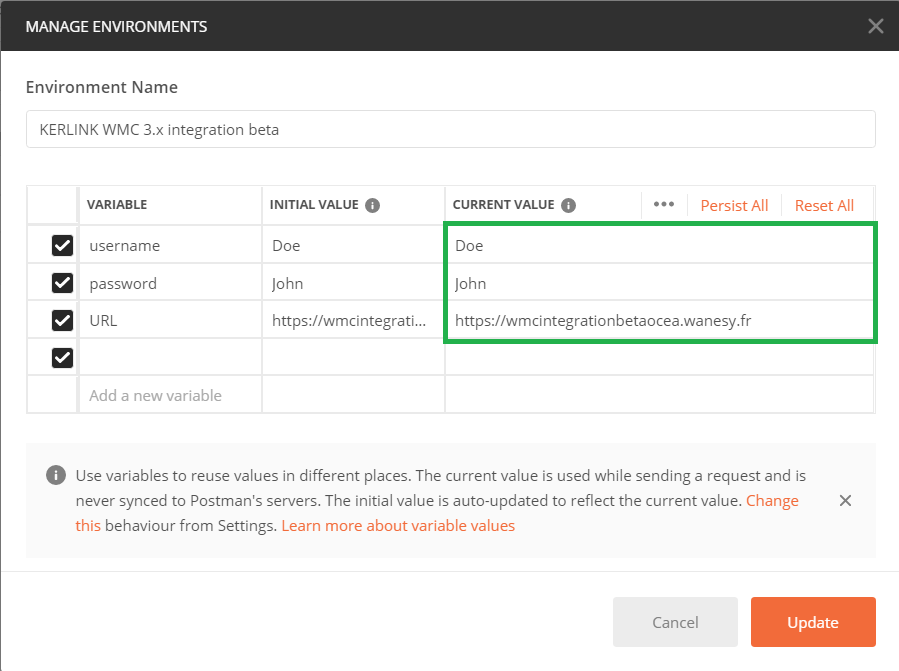
Task: Click the Cancel button
Action: coord(675,622)
